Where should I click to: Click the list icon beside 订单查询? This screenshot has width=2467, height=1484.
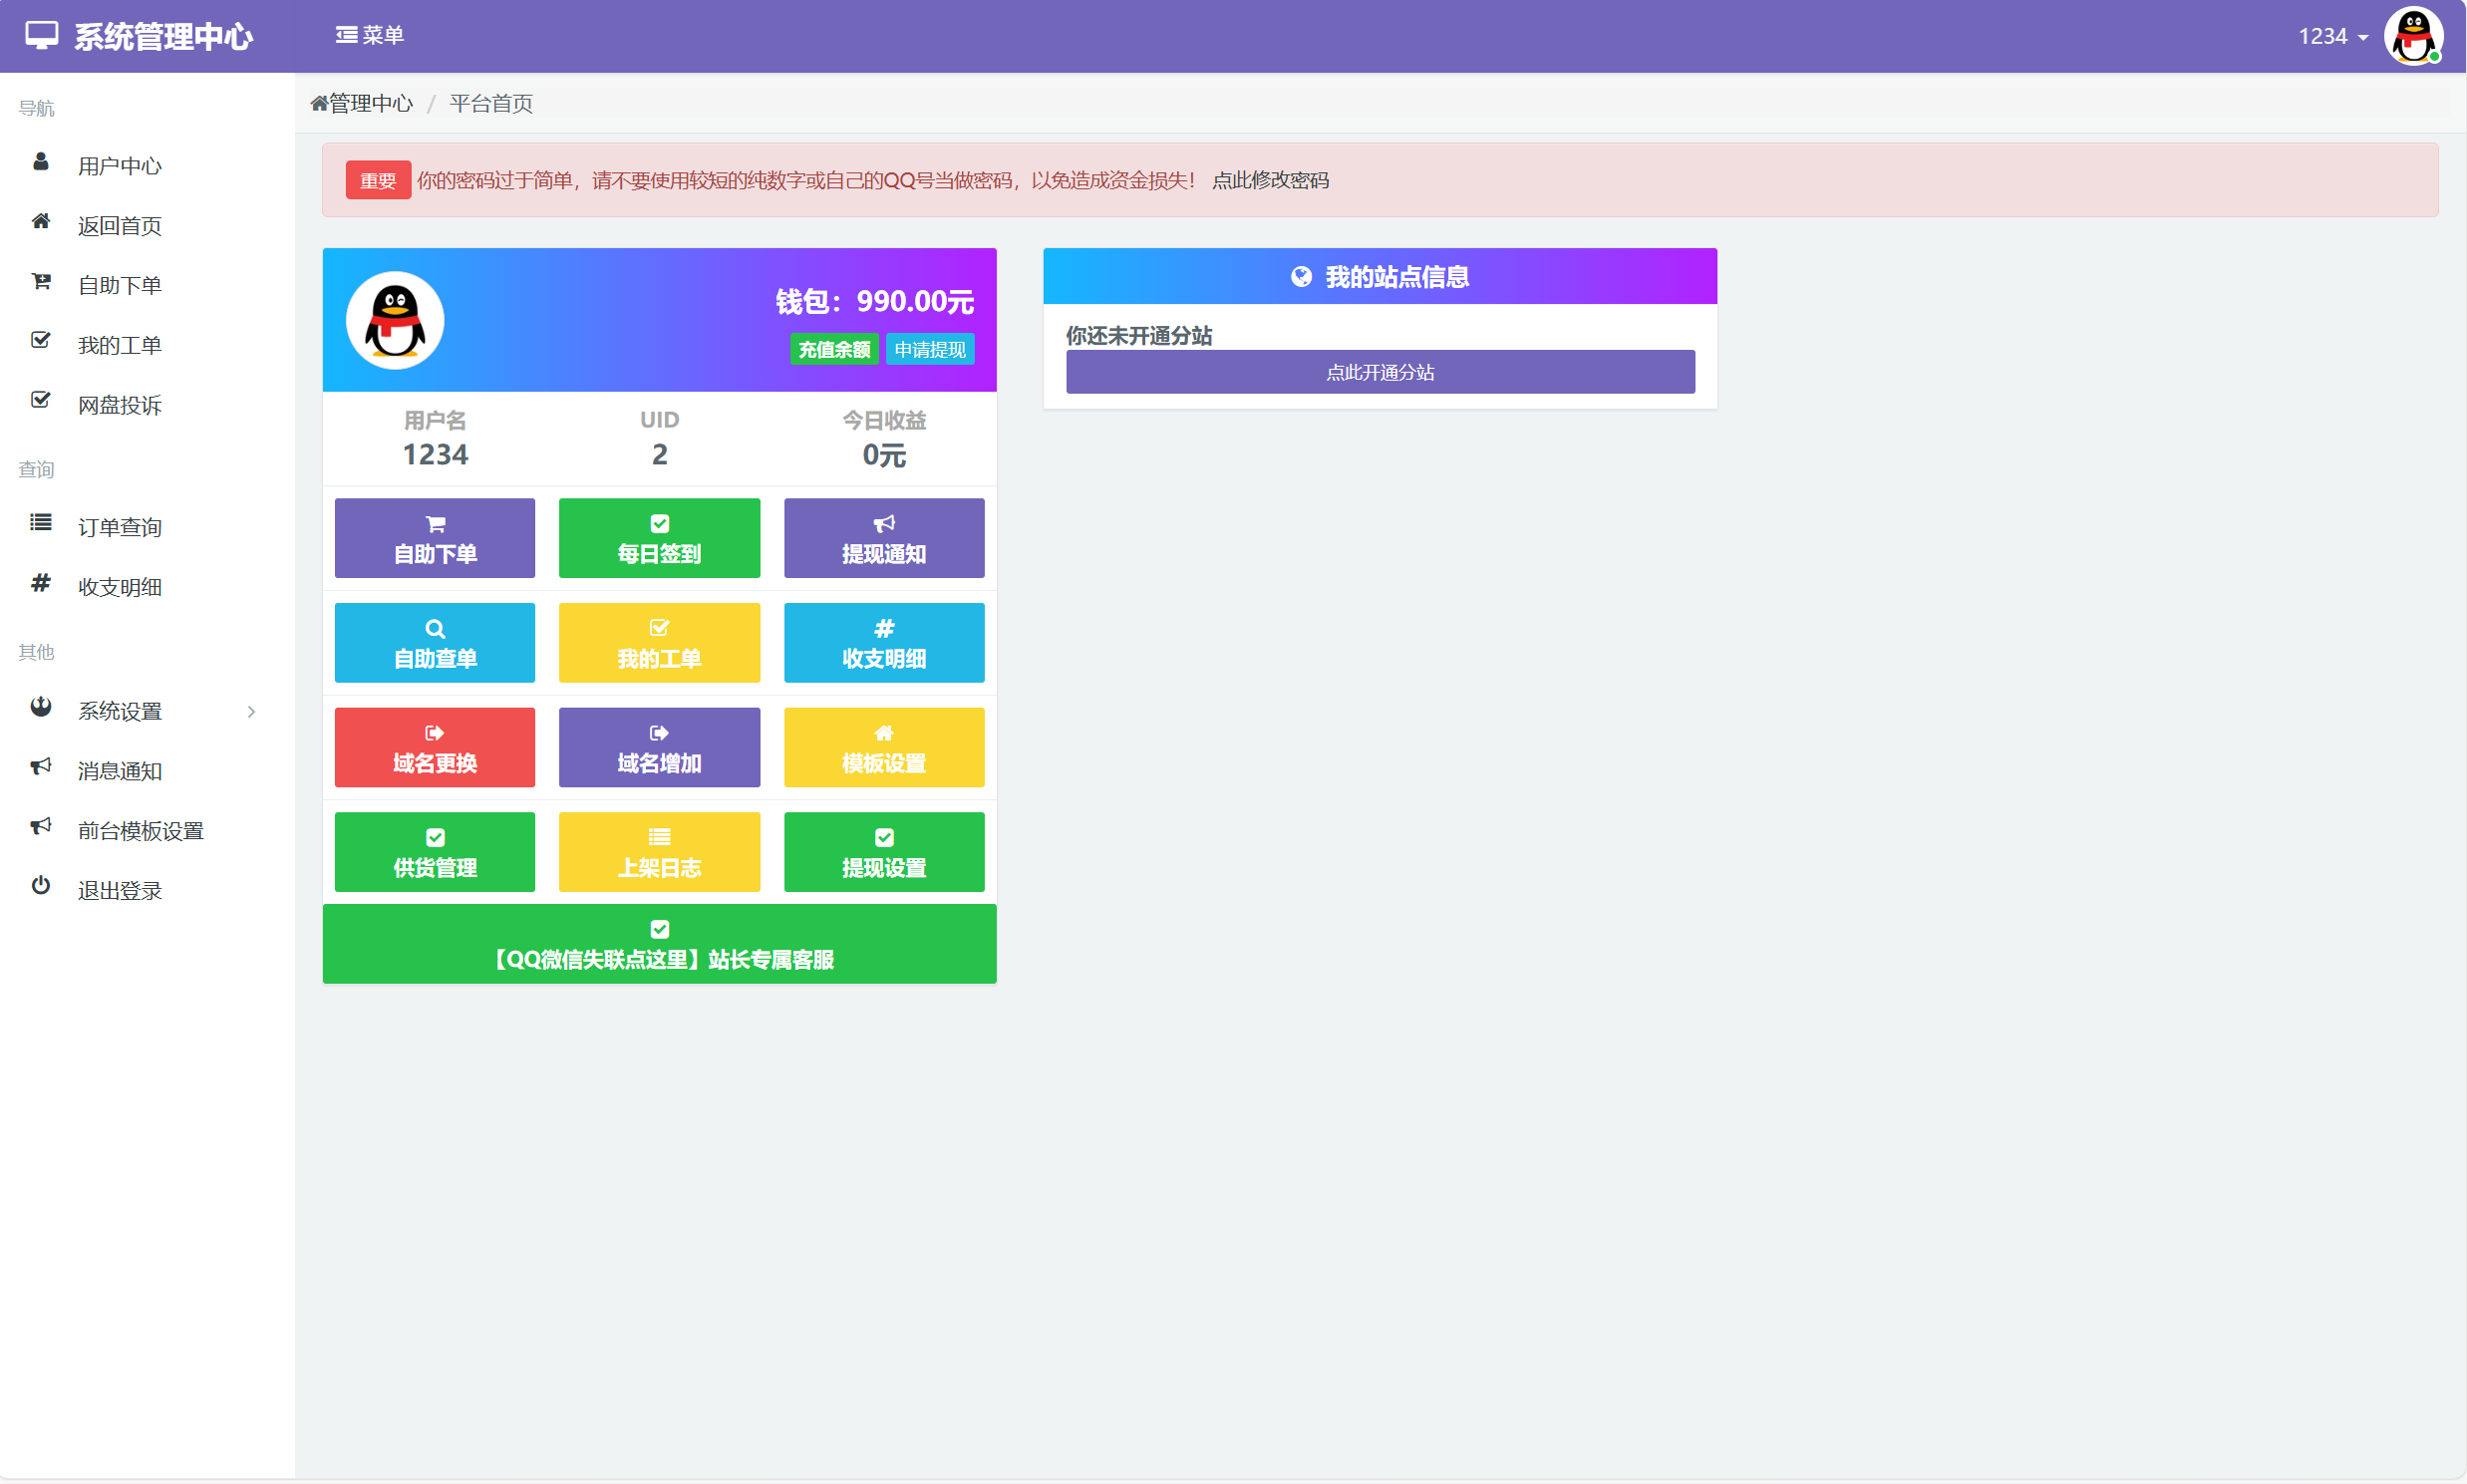click(40, 523)
